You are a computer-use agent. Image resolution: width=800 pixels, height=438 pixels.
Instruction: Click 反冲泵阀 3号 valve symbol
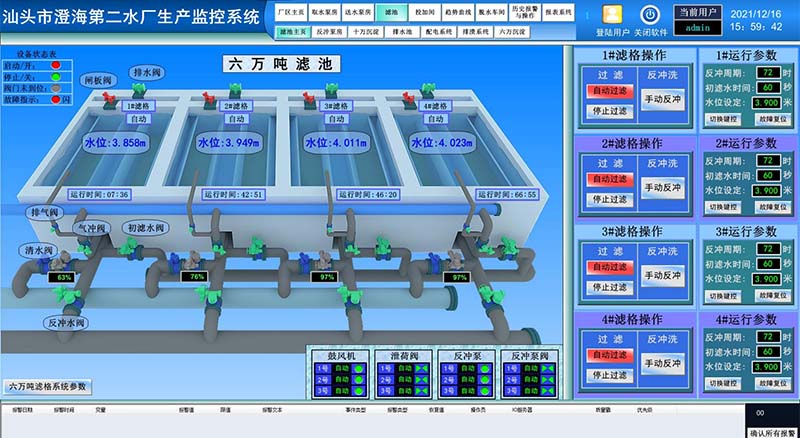[x=548, y=391]
